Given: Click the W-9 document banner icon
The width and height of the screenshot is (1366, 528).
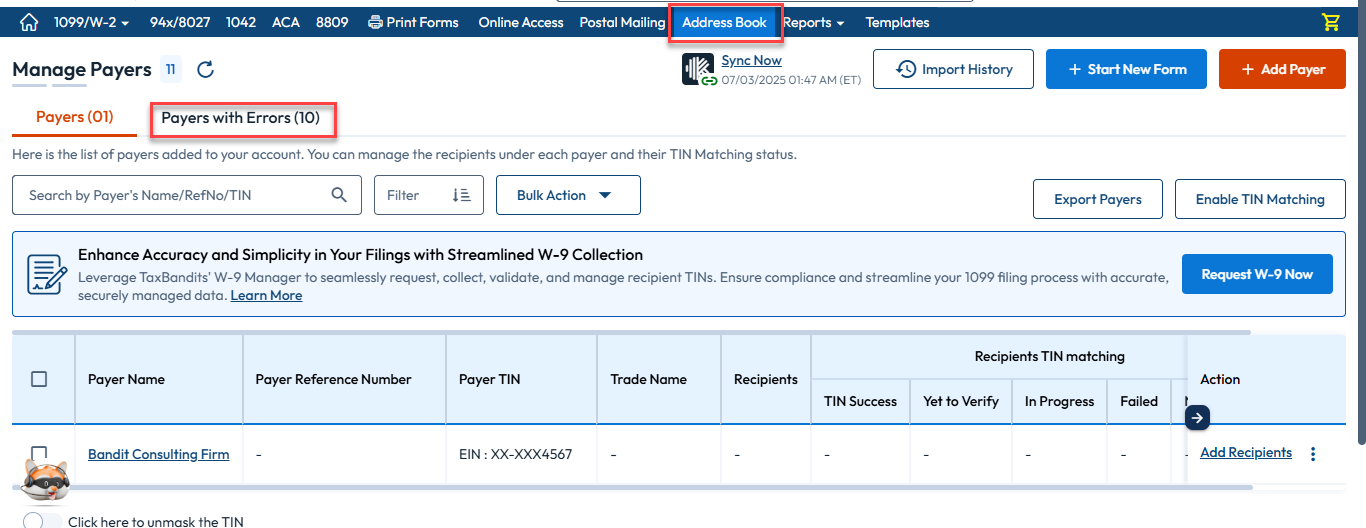Looking at the screenshot, I should [46, 275].
